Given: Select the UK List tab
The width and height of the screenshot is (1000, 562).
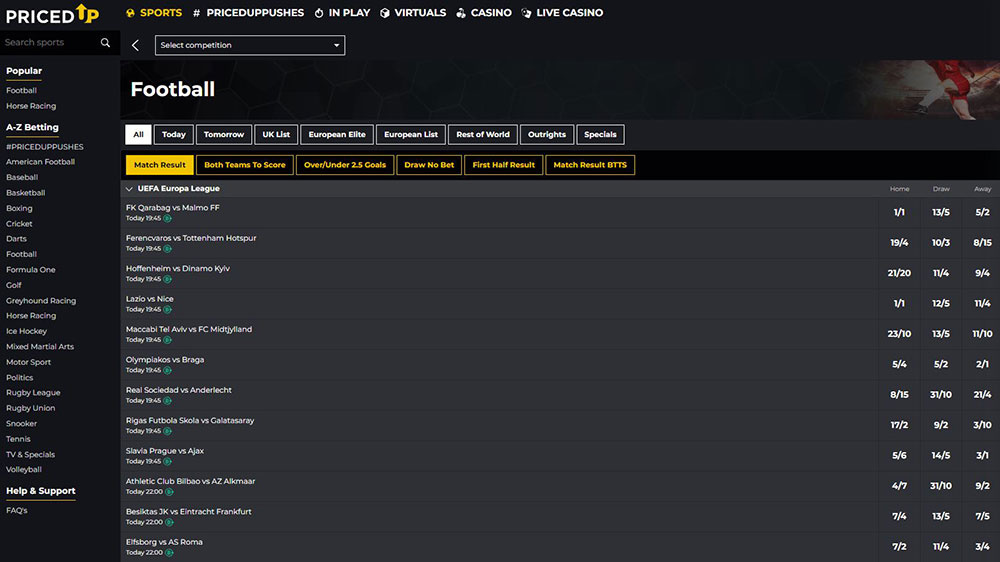Looking at the screenshot, I should (276, 135).
